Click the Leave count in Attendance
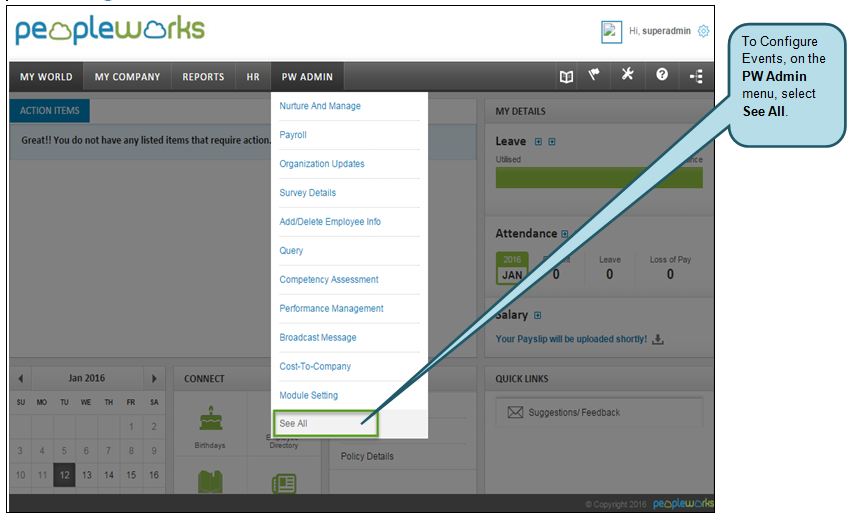 pyautogui.click(x=610, y=274)
